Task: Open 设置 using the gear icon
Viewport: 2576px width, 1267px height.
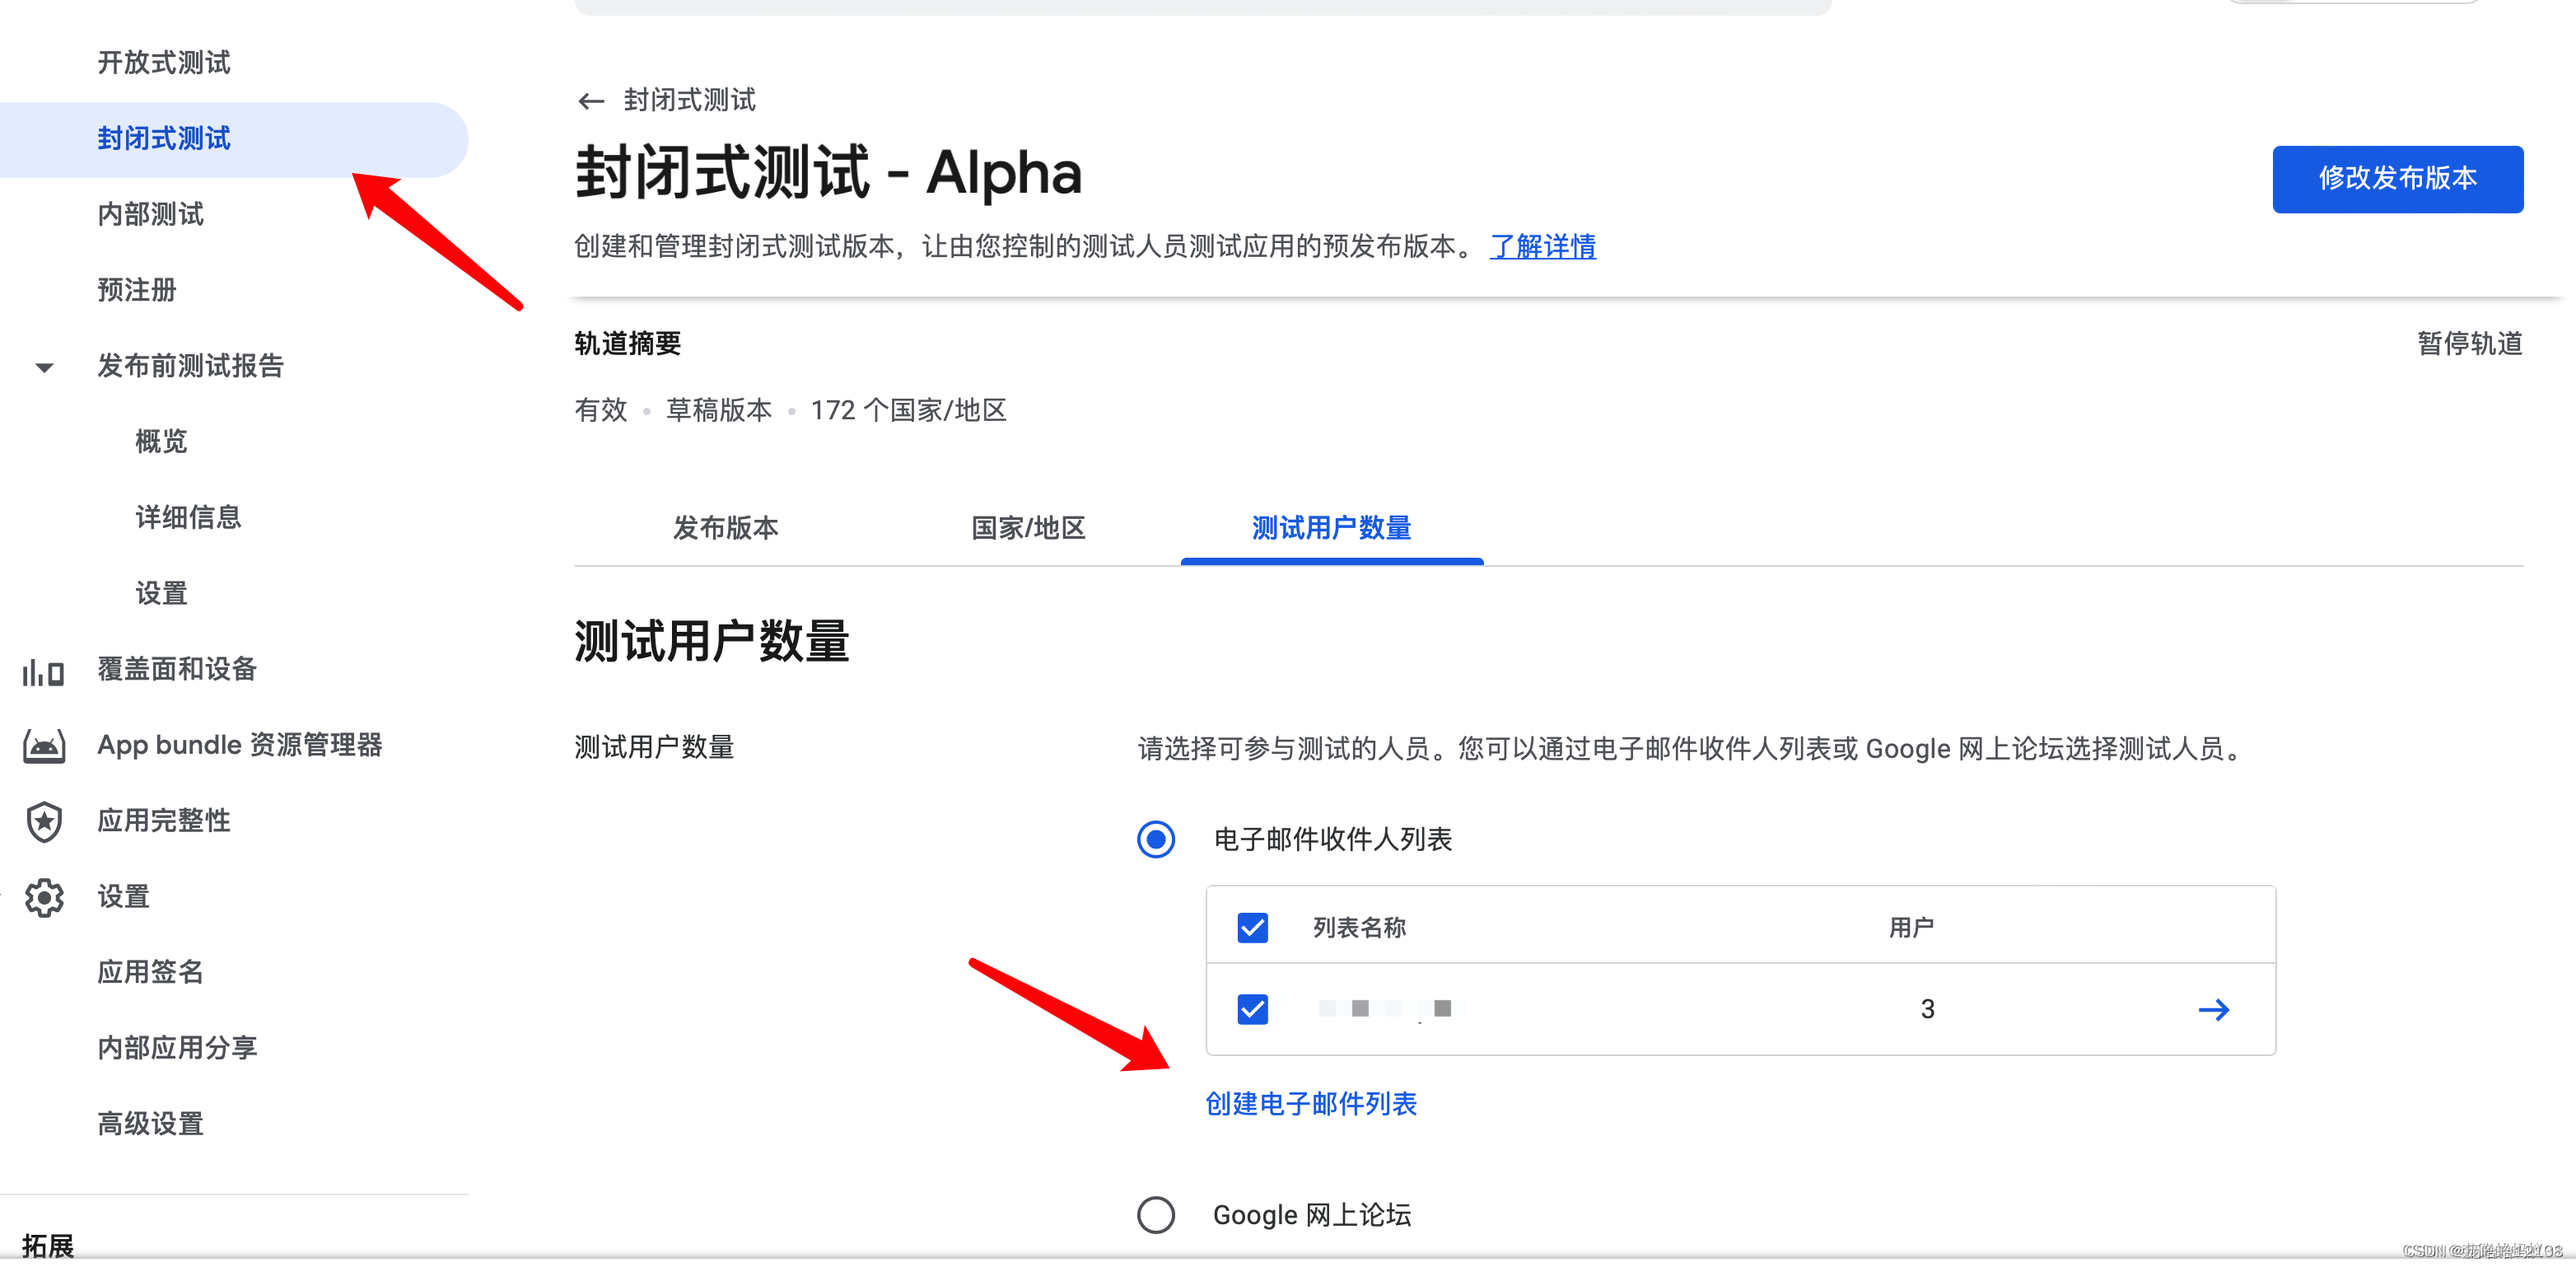Action: point(44,897)
